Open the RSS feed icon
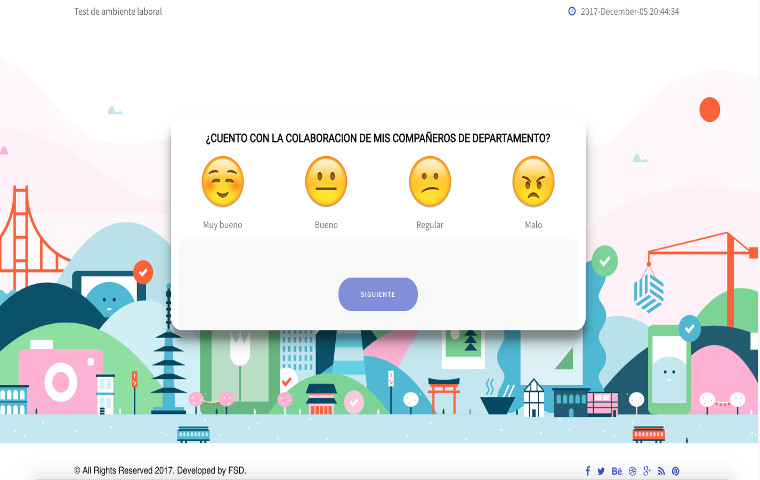 [x=661, y=471]
